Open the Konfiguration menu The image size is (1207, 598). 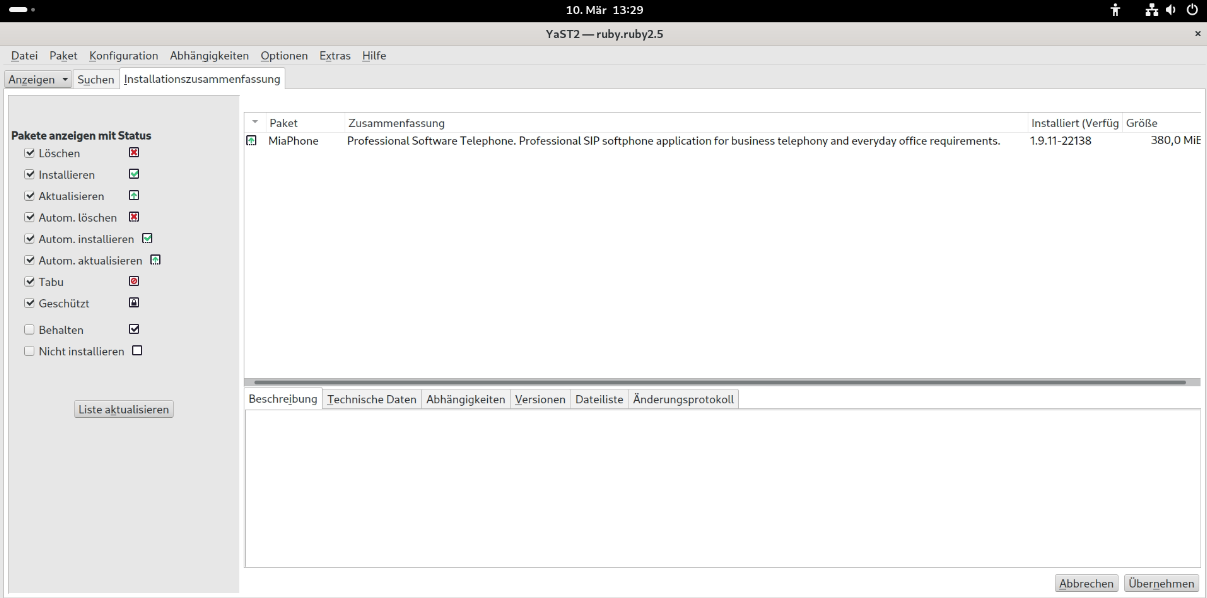(124, 56)
